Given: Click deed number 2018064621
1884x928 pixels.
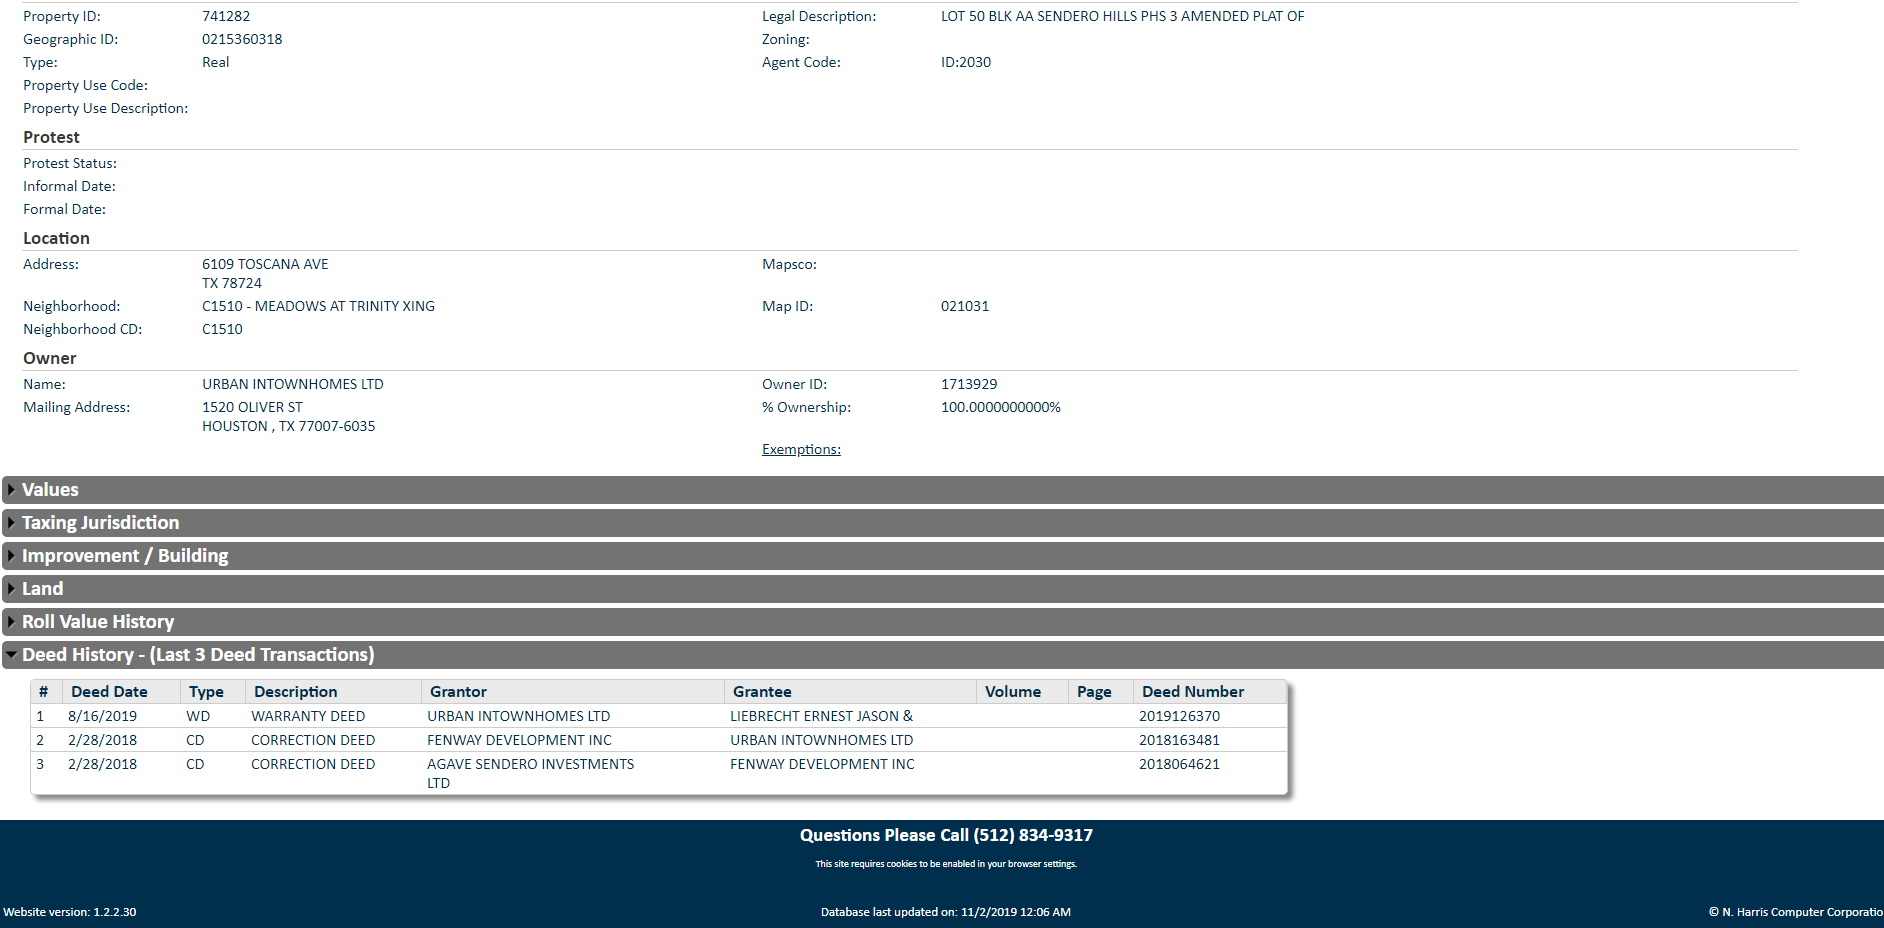Looking at the screenshot, I should 1179,764.
